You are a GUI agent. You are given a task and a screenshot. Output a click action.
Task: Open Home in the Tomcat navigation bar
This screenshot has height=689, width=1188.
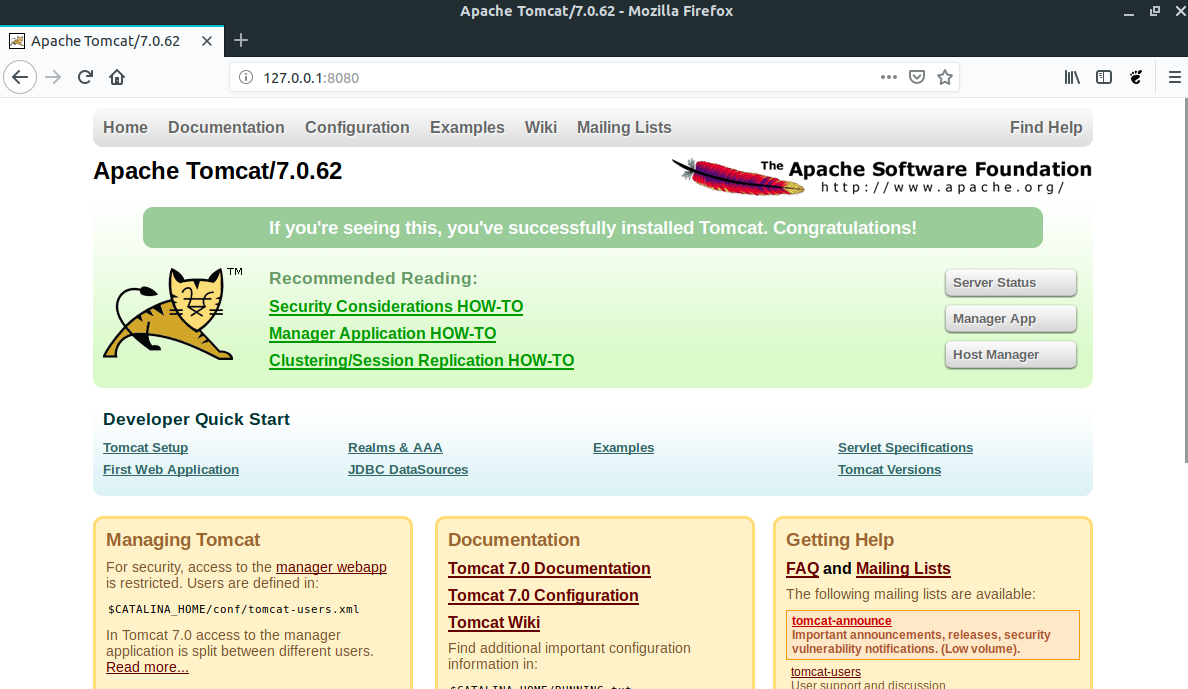click(x=125, y=127)
